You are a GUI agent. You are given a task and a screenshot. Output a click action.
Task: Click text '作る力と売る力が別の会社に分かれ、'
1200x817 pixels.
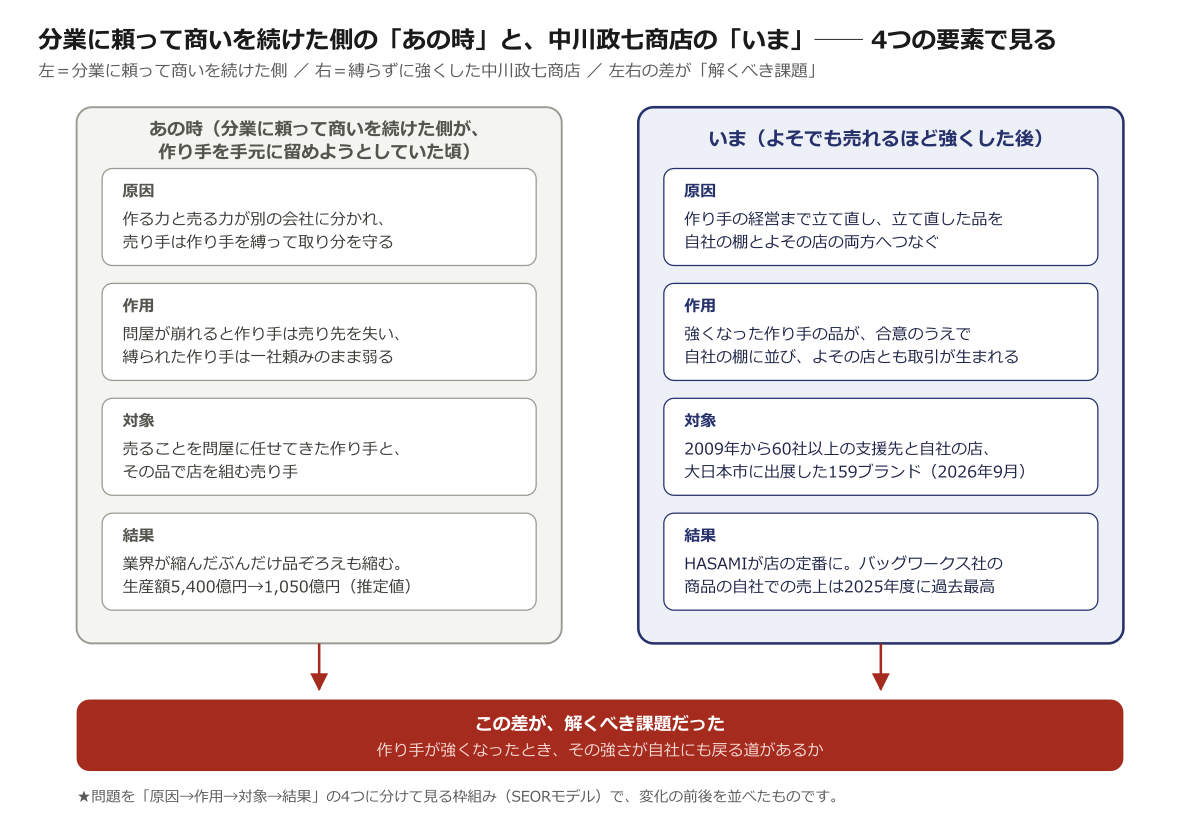click(x=254, y=218)
